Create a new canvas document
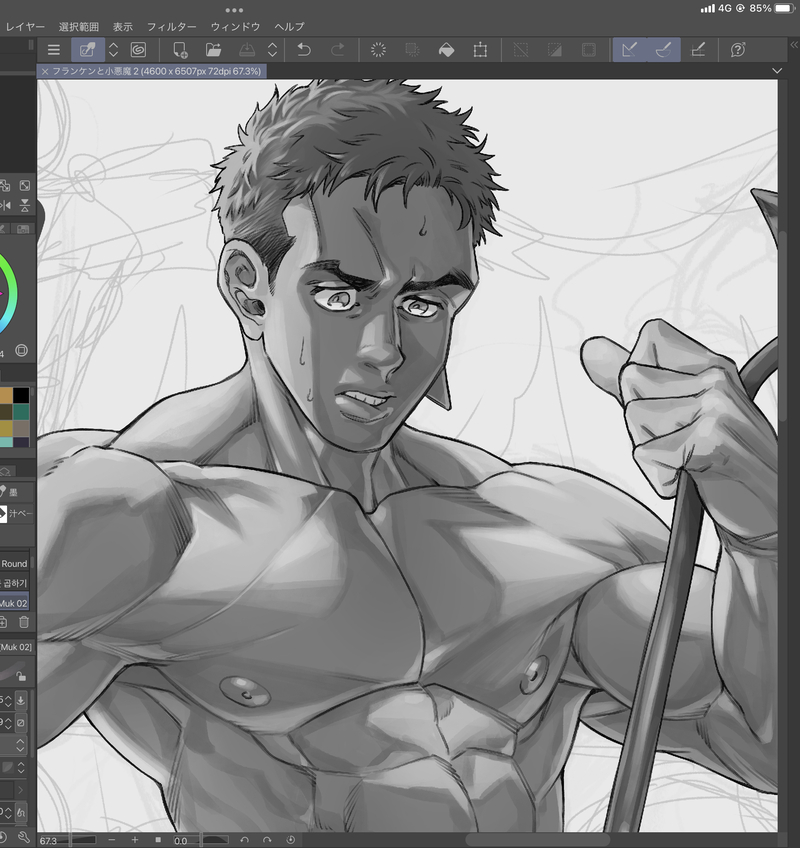 (180, 50)
